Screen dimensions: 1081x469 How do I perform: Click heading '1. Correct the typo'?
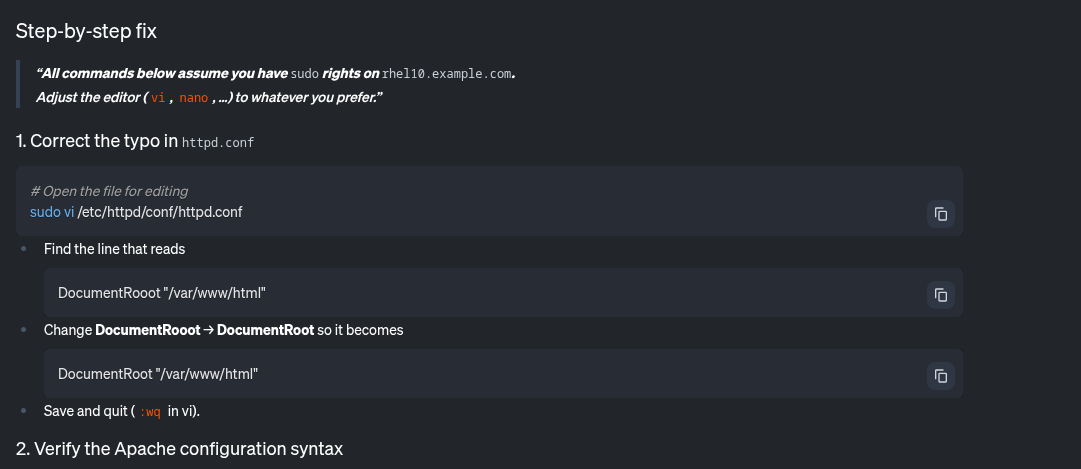(97, 141)
